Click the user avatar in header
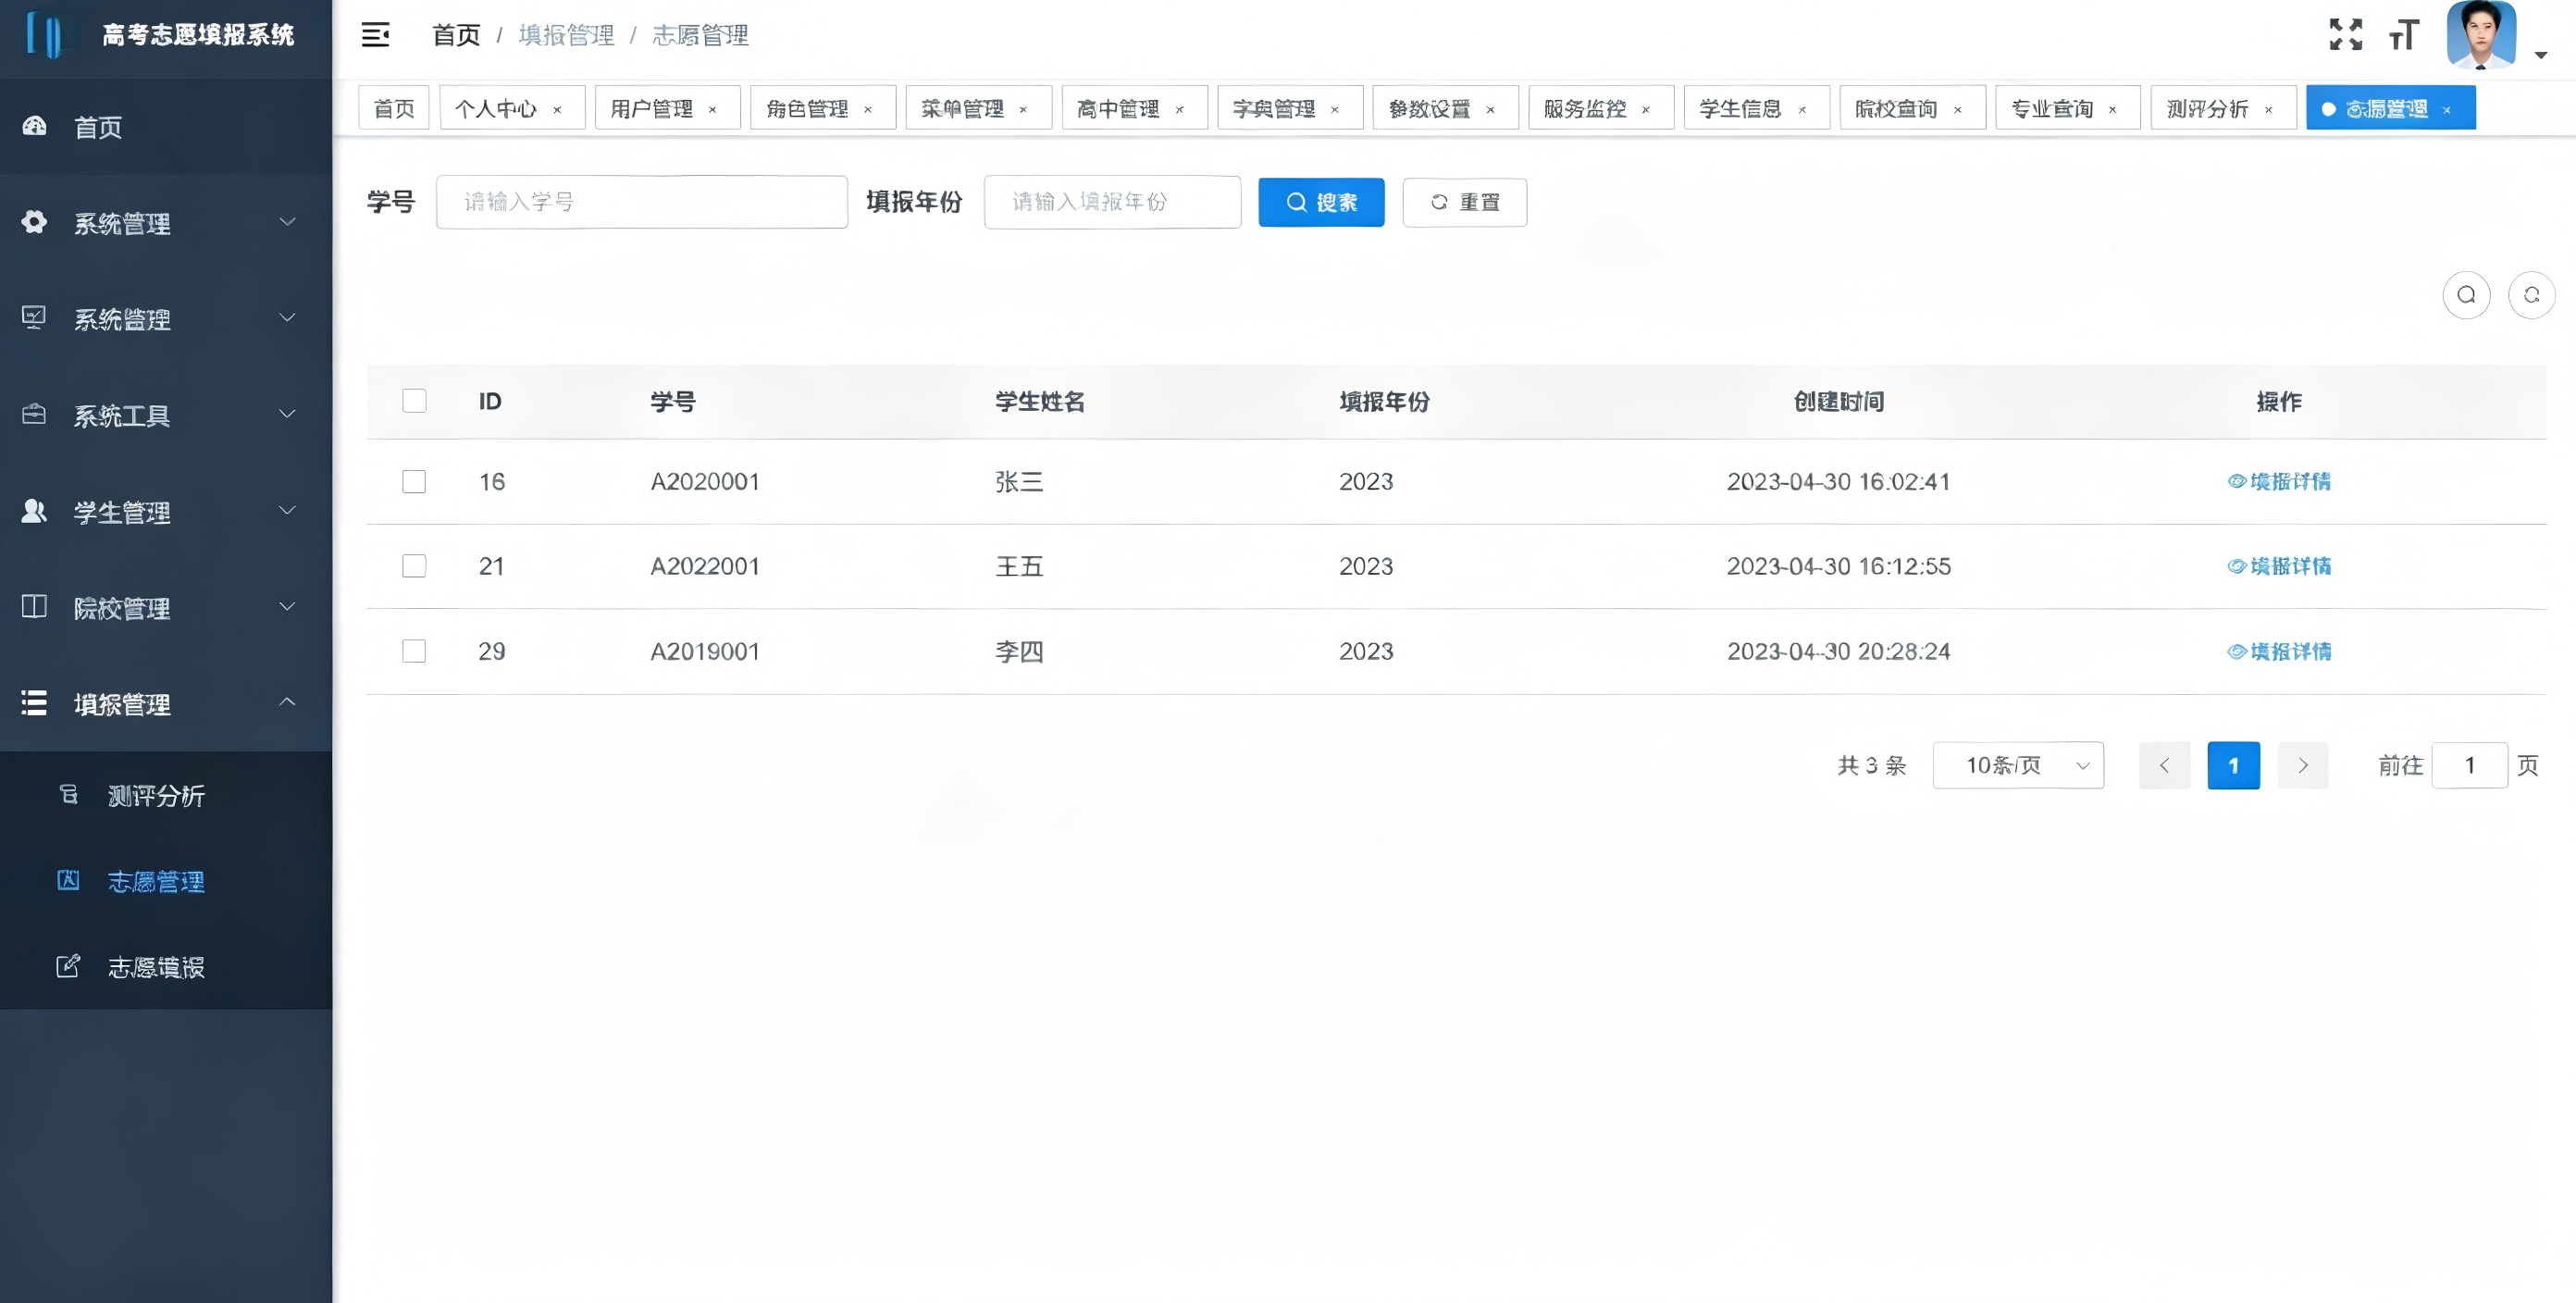Viewport: 2576px width, 1303px height. 2481,34
